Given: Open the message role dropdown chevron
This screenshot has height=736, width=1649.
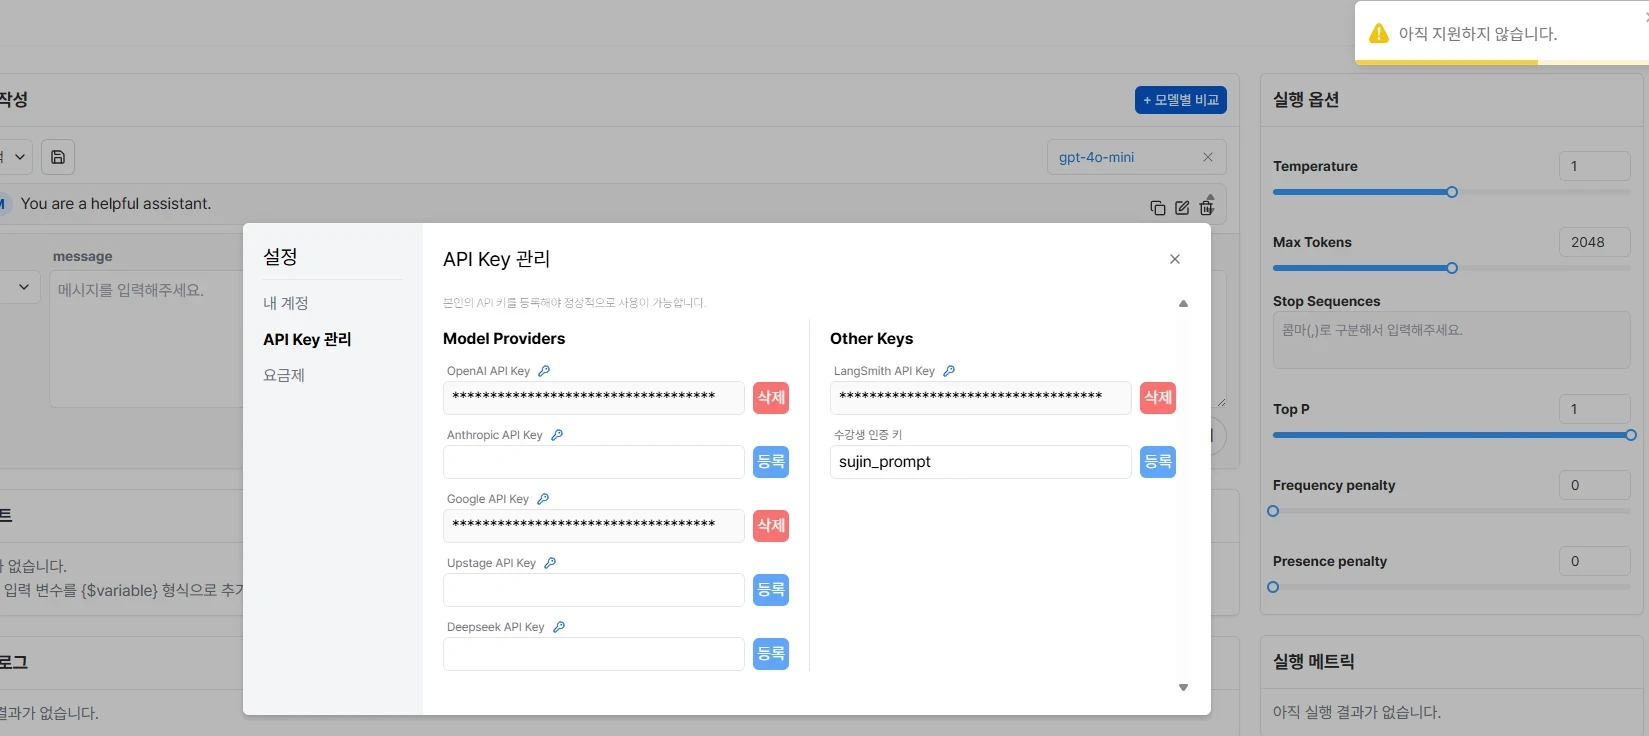Looking at the screenshot, I should point(24,288).
